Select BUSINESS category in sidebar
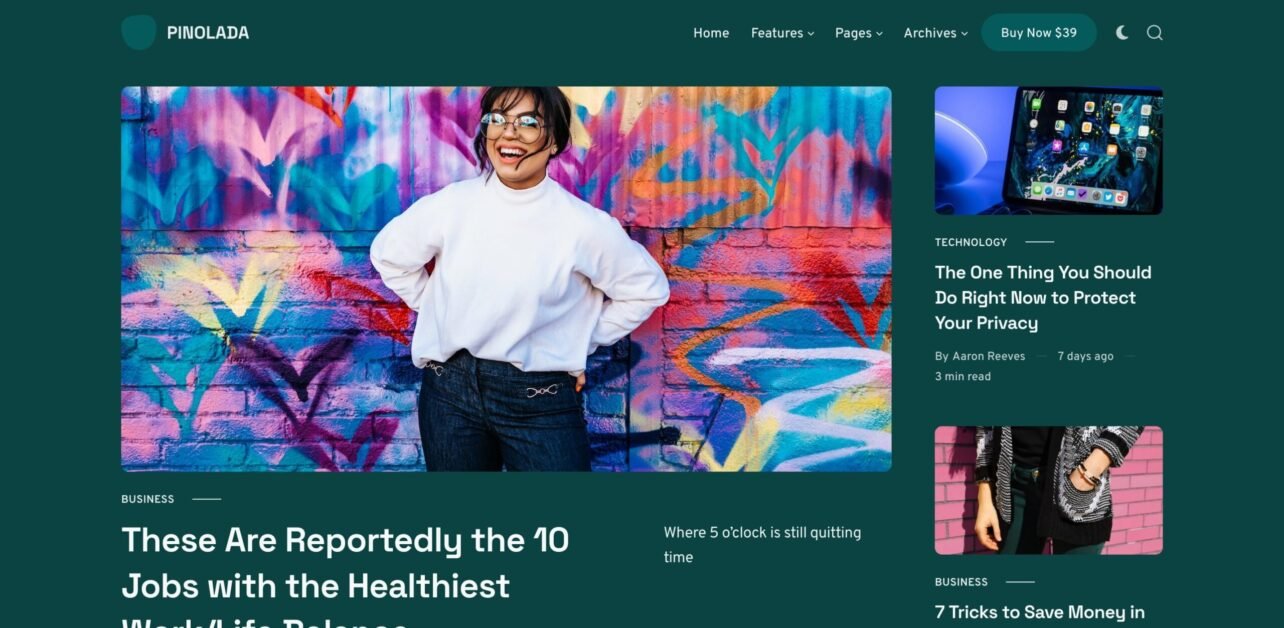Viewport: 1284px width, 628px height. (961, 582)
